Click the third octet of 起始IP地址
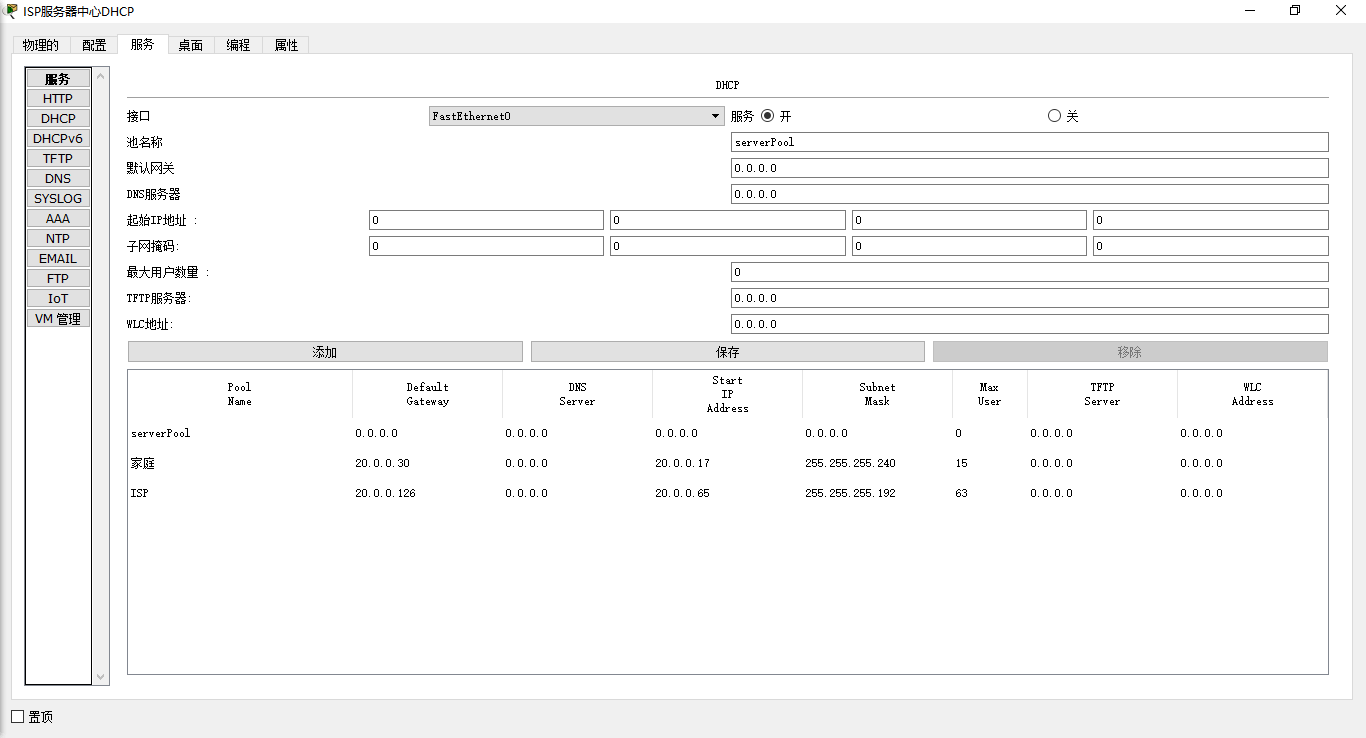 969,220
